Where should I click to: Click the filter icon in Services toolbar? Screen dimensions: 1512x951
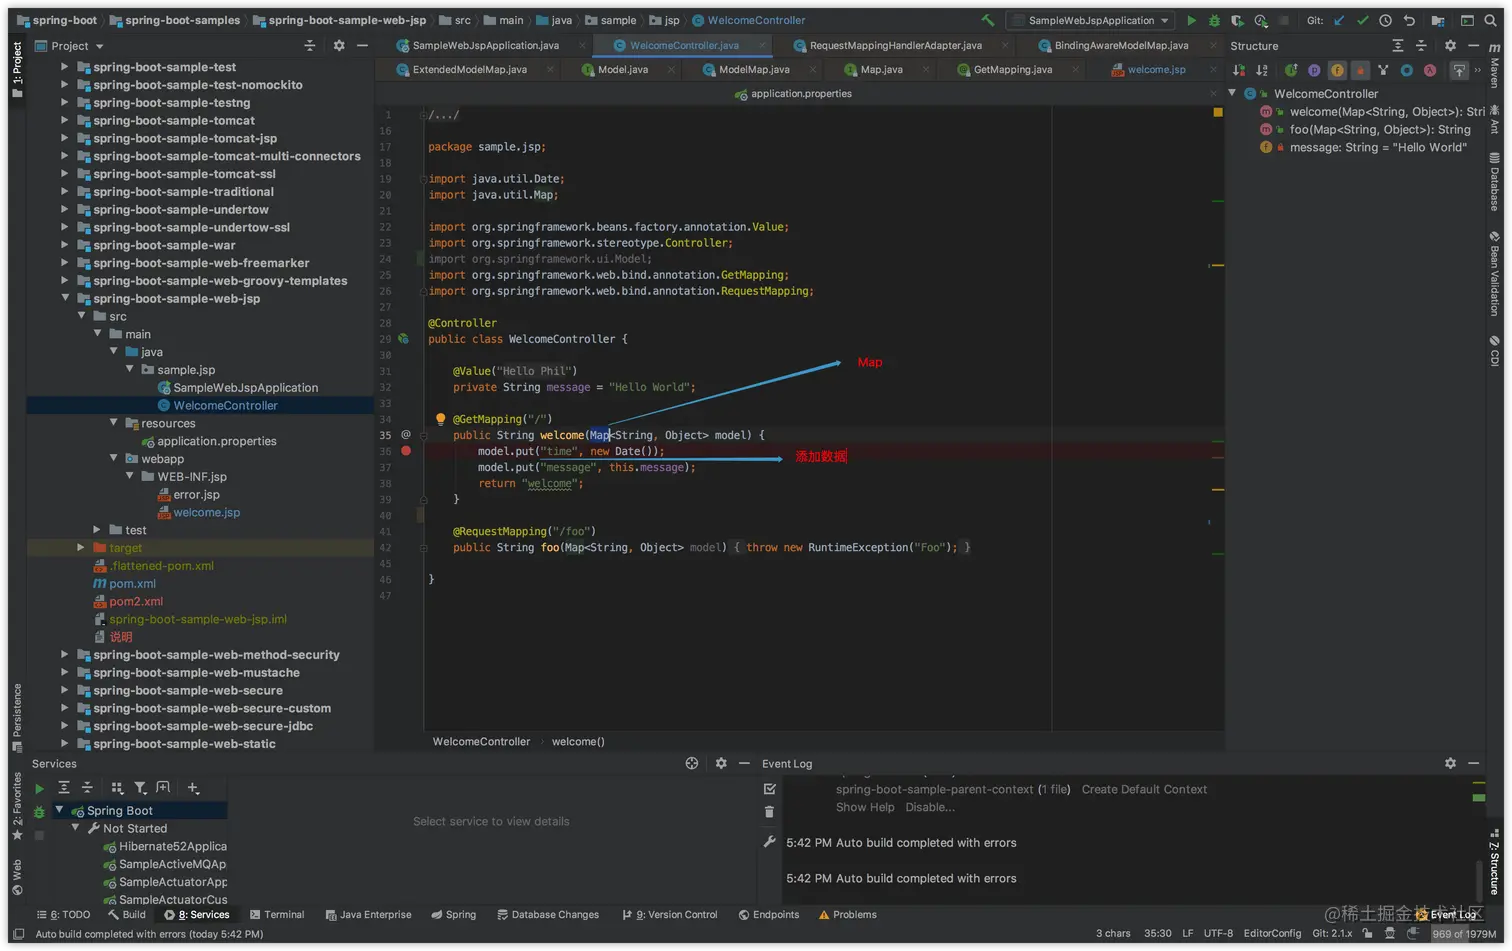140,788
